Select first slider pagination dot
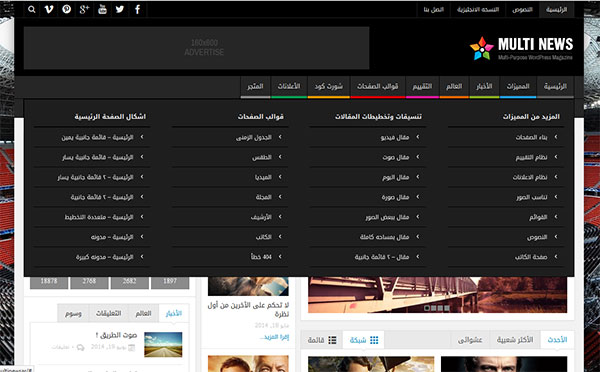600x372 pixels. tap(427, 308)
